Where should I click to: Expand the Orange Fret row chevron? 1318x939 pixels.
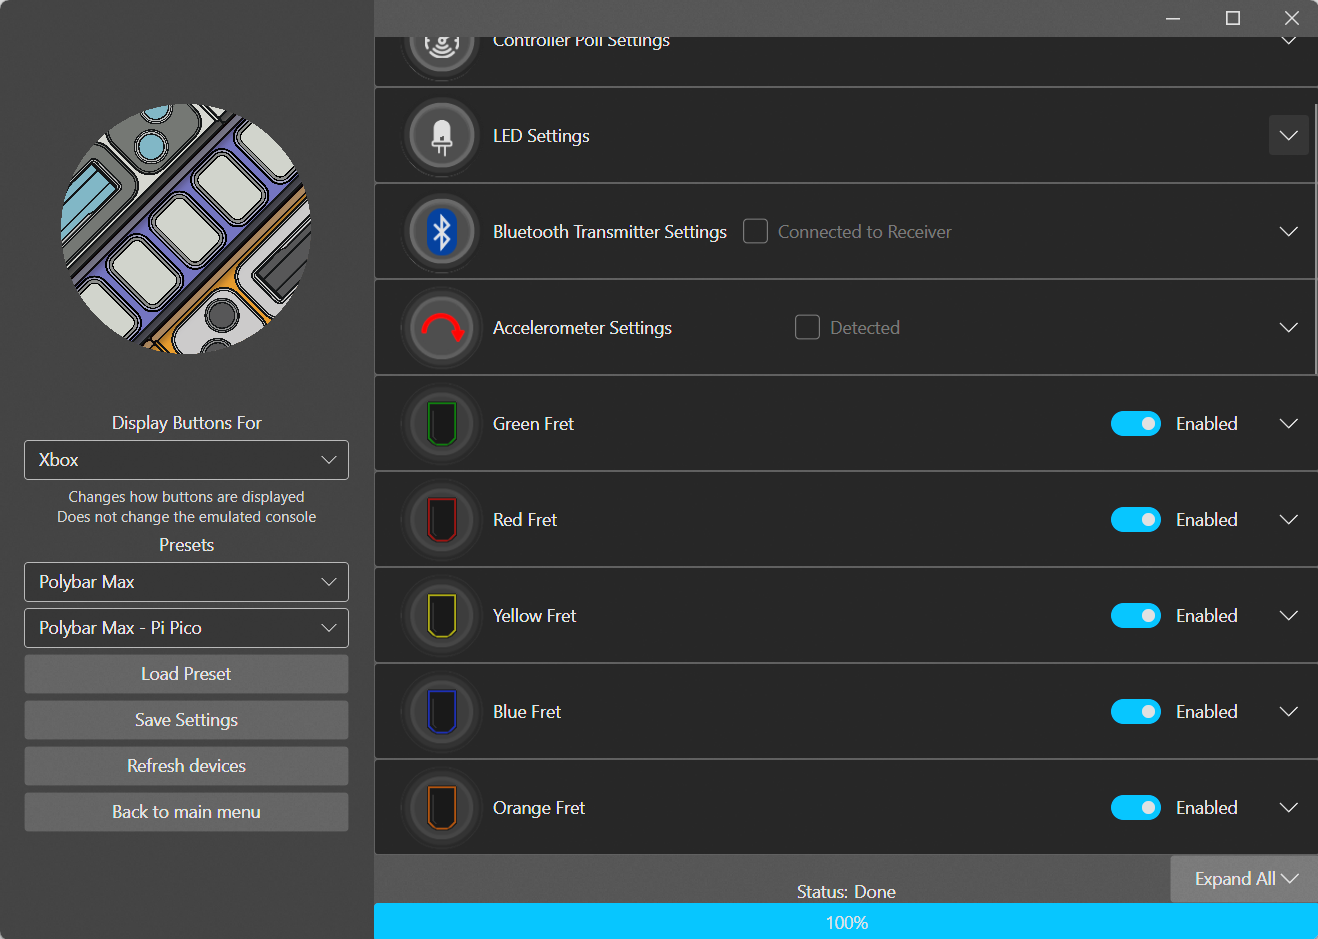(1288, 808)
